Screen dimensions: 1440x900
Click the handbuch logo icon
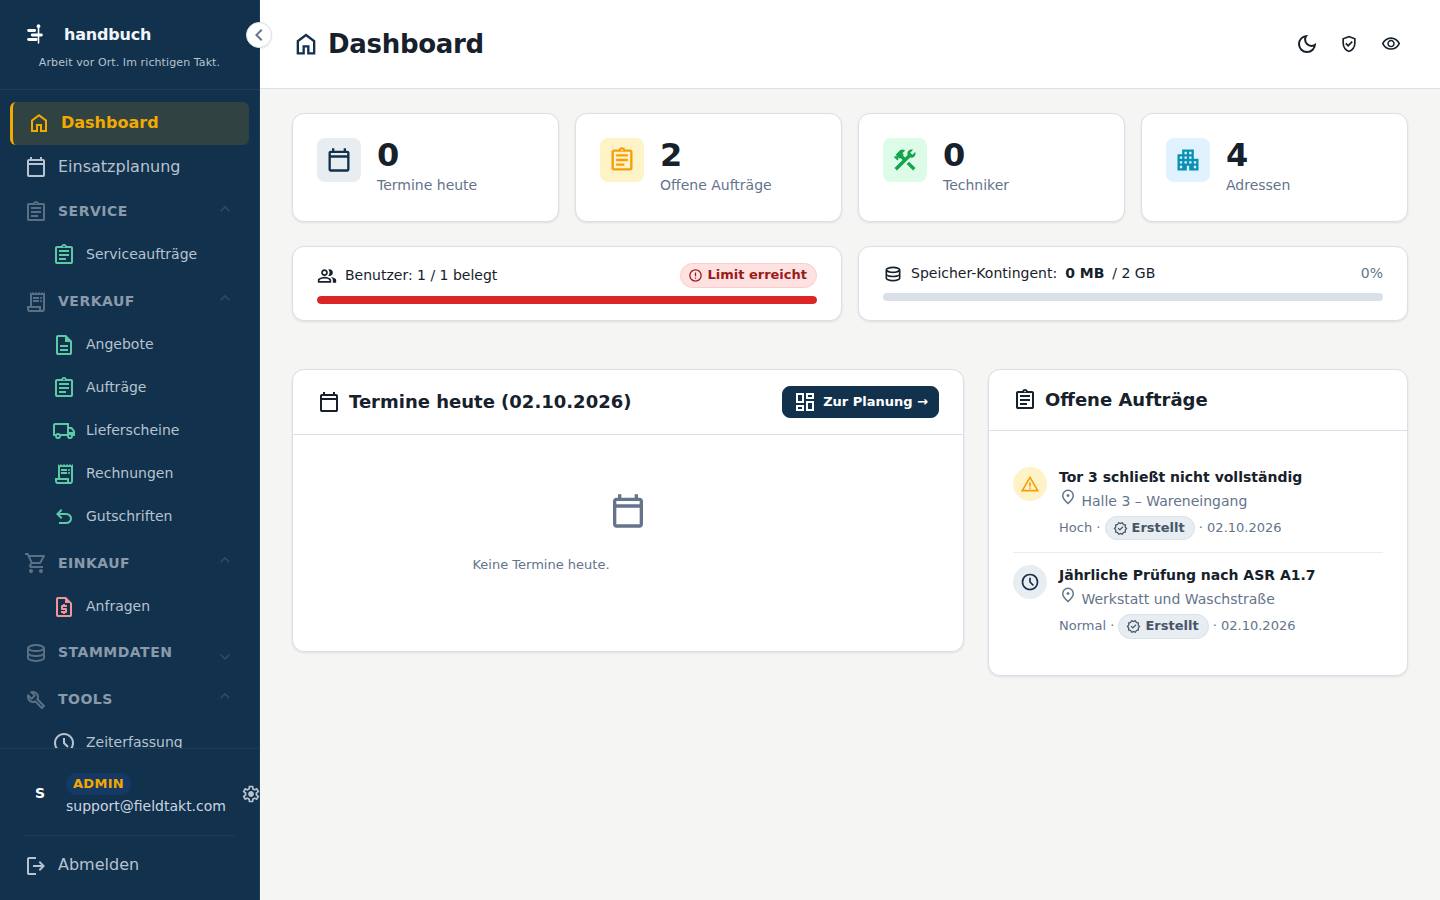pos(35,34)
